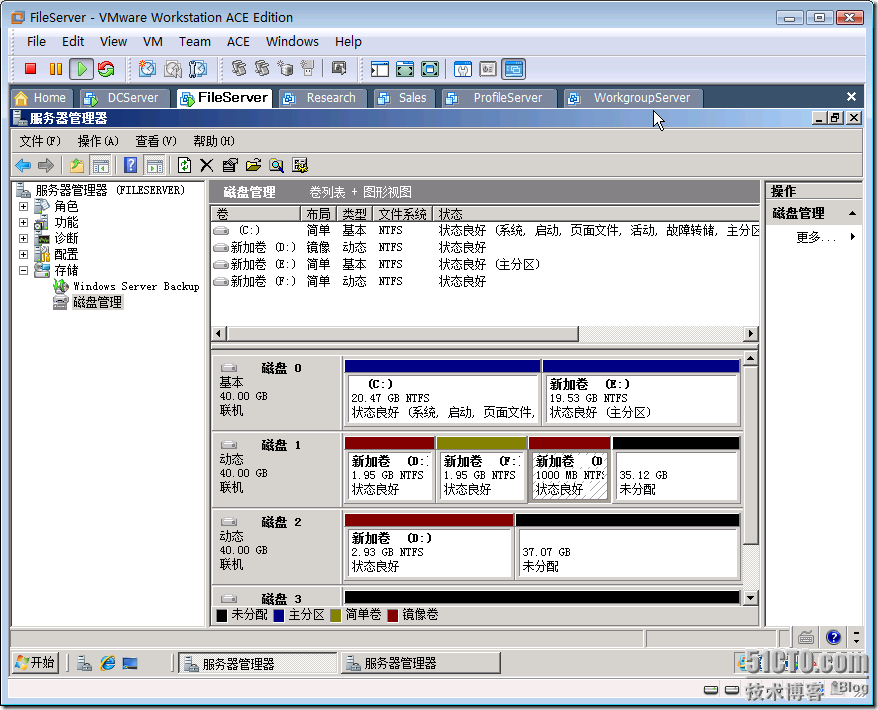Switch to the WorkgroupServer tab
The height and width of the screenshot is (710, 878).
pos(633,98)
